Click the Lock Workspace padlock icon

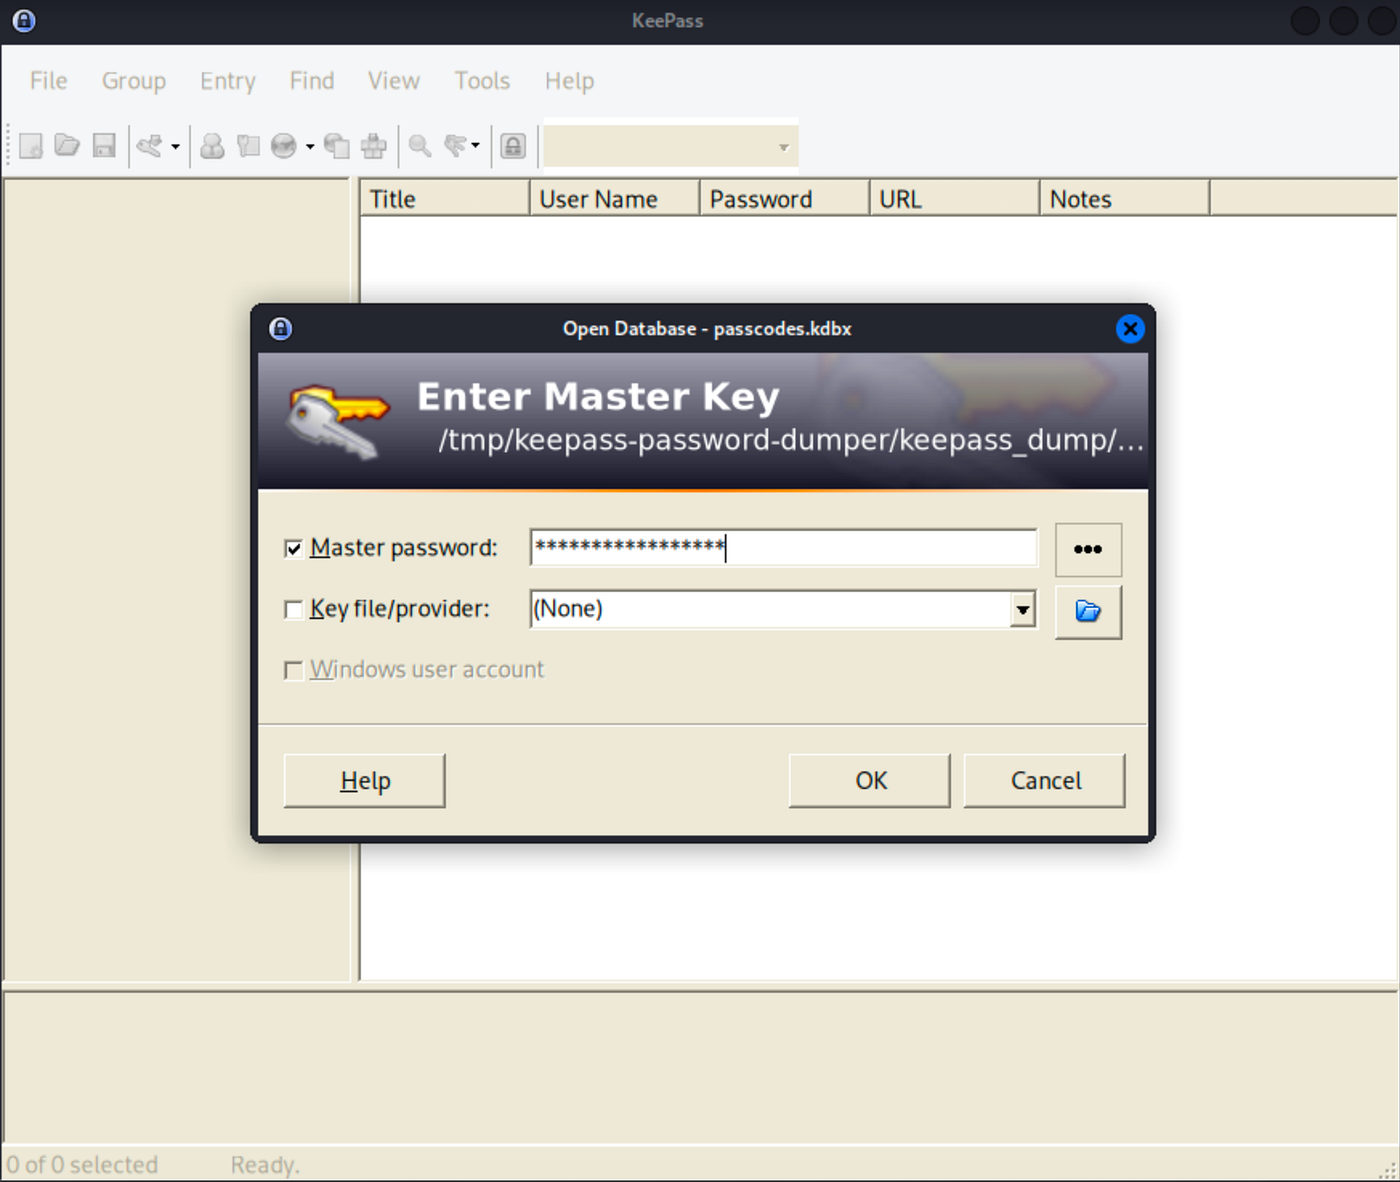click(513, 146)
